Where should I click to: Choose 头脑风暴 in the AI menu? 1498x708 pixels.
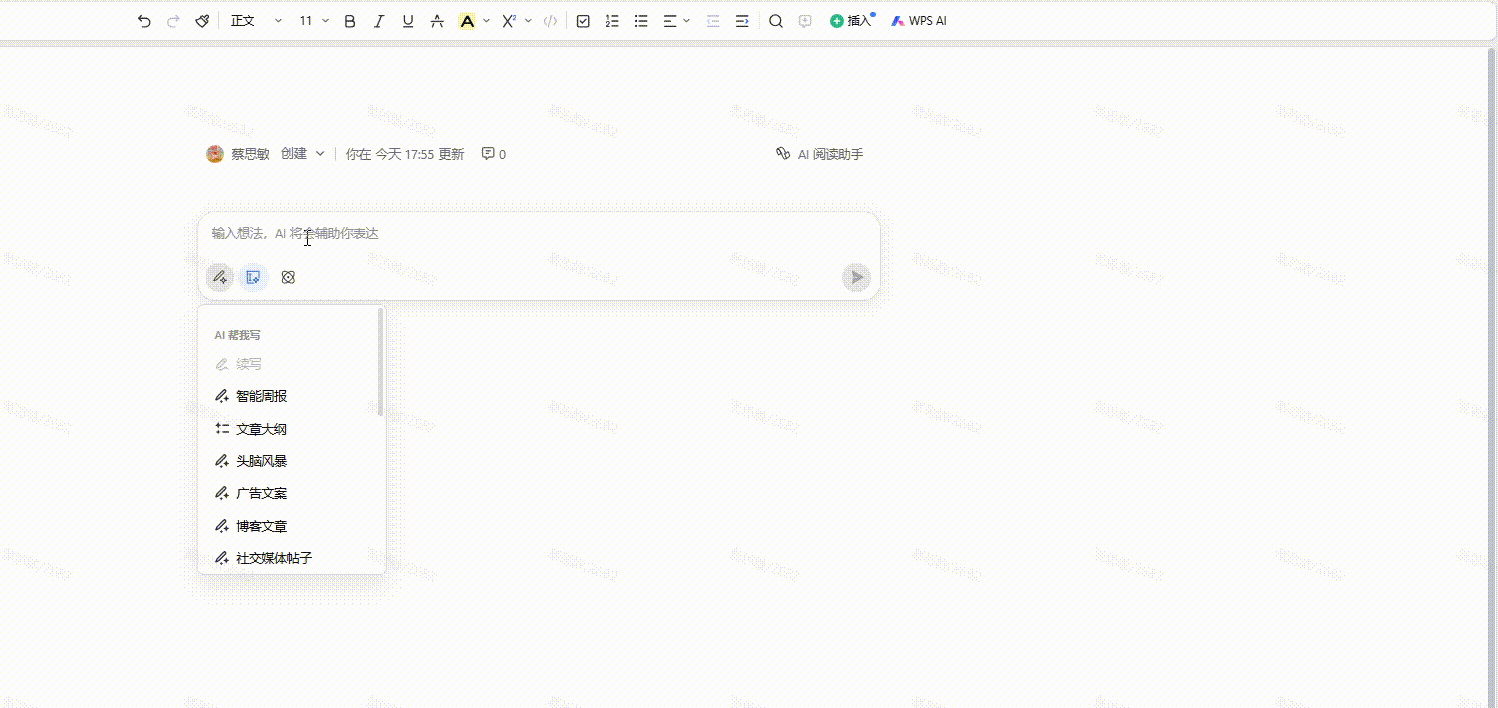click(261, 461)
